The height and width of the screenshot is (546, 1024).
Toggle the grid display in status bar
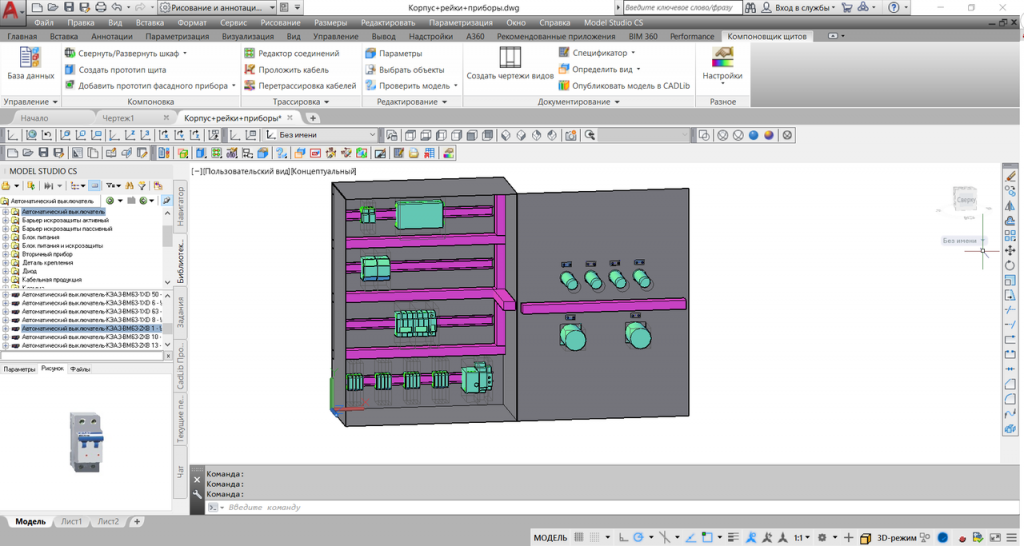[579, 538]
